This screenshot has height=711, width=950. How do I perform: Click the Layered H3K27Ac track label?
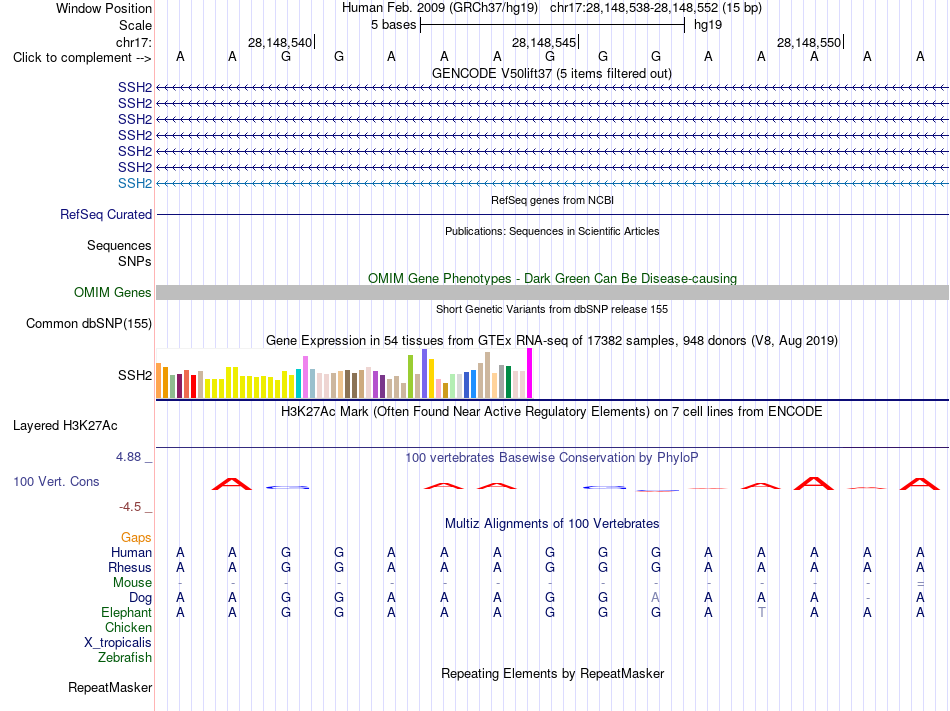(65, 426)
